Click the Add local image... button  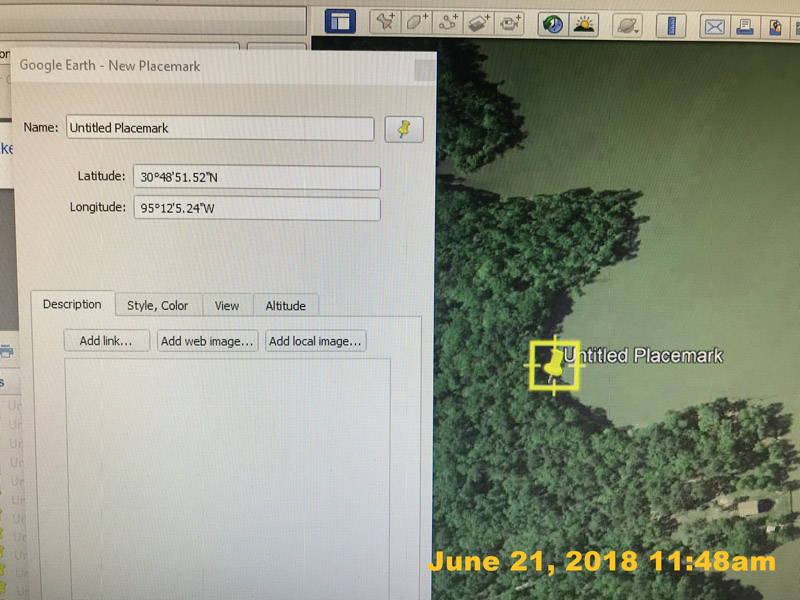(x=315, y=341)
